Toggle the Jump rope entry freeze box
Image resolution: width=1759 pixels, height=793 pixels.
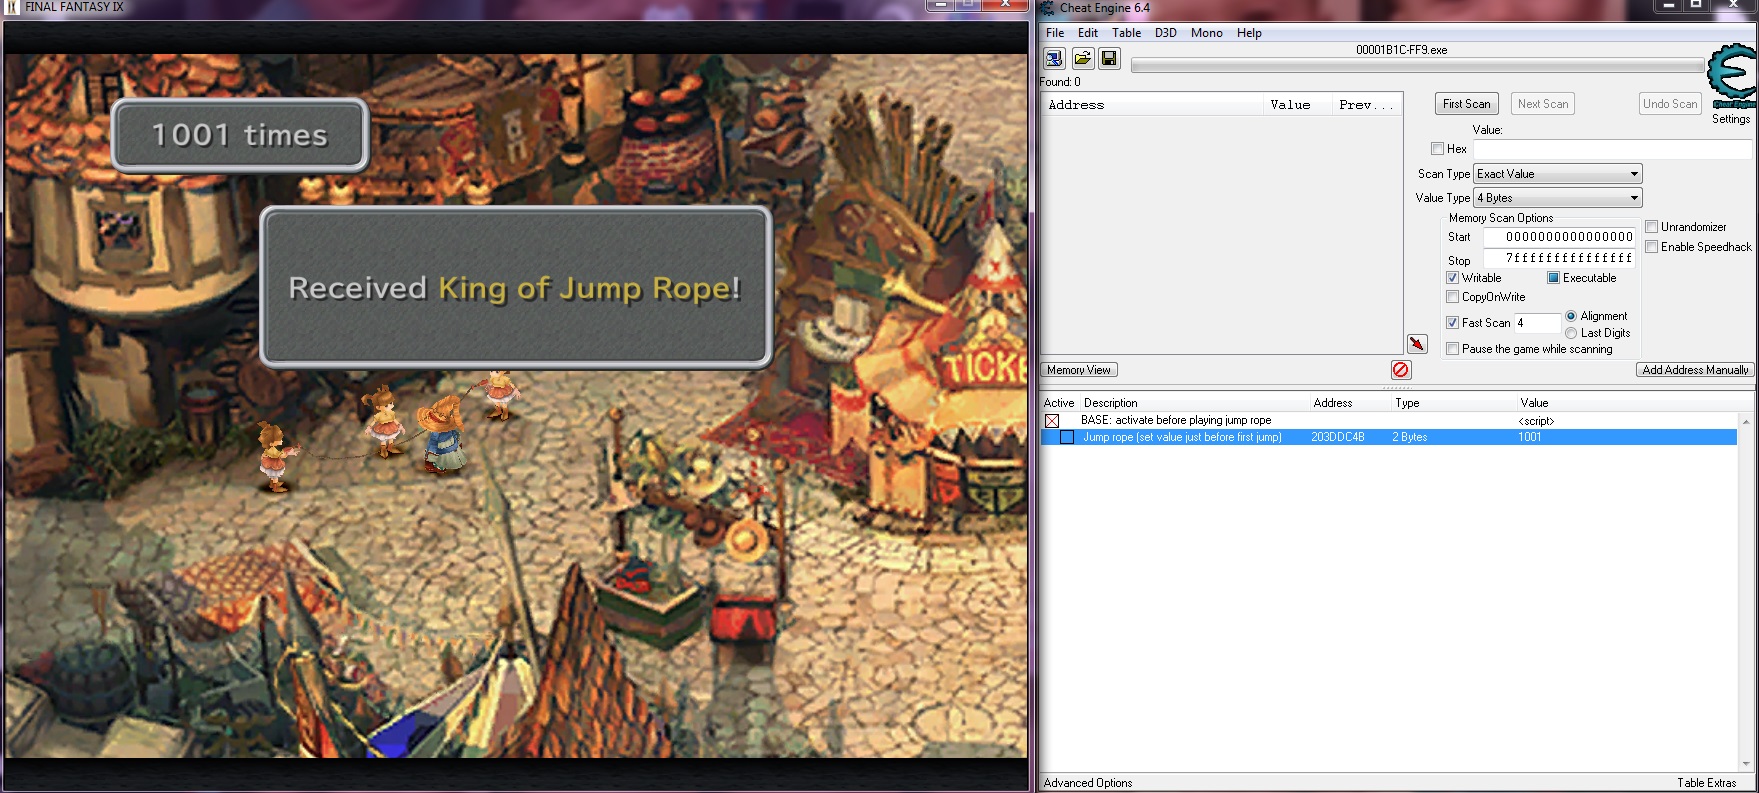tap(1067, 438)
